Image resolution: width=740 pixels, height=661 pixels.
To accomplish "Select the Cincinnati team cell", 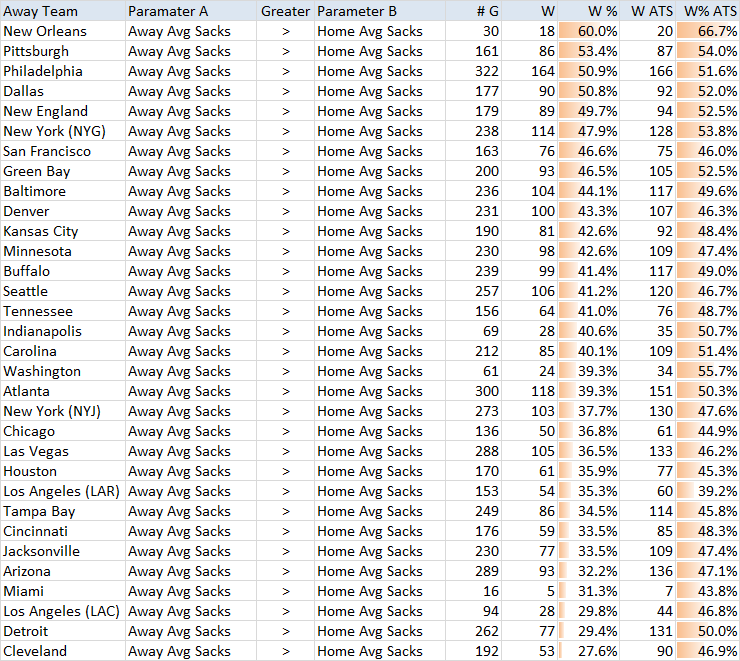I will click(62, 531).
